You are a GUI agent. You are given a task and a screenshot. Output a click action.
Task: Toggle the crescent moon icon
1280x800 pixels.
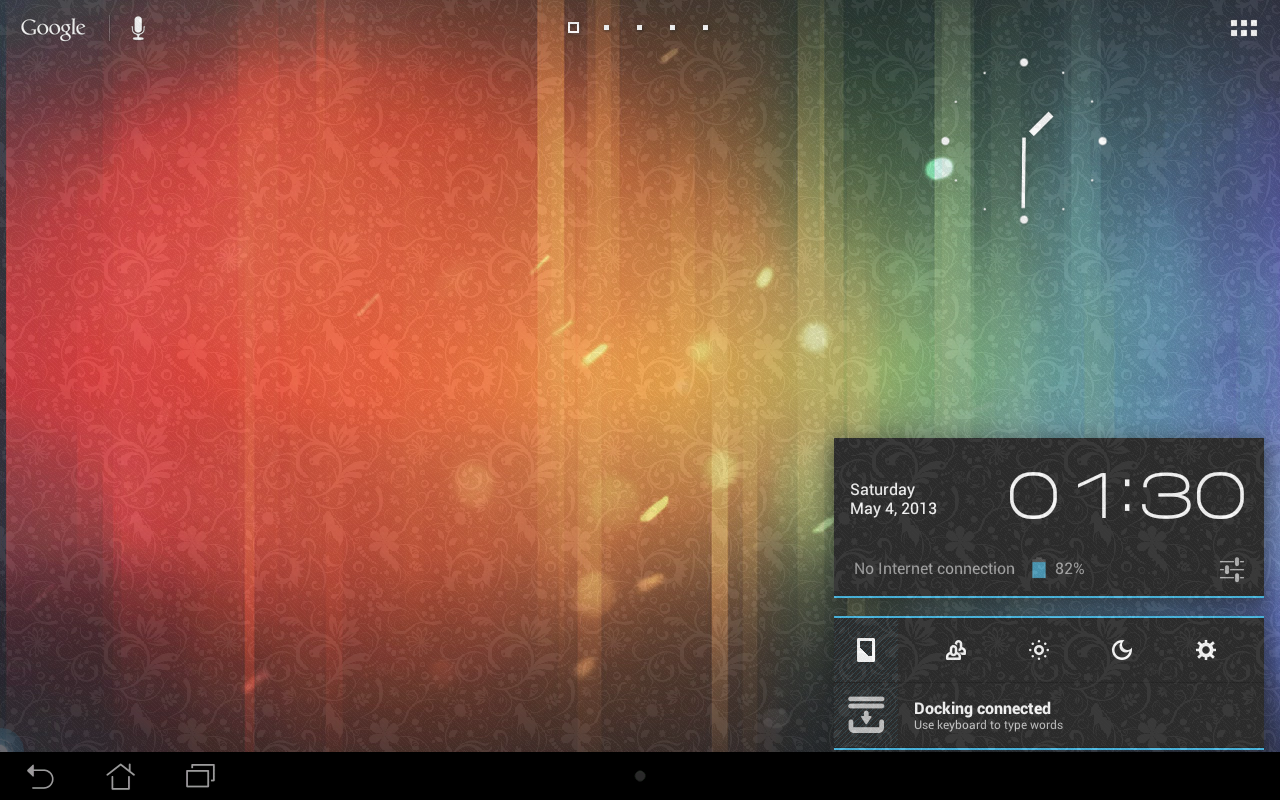tap(1122, 650)
